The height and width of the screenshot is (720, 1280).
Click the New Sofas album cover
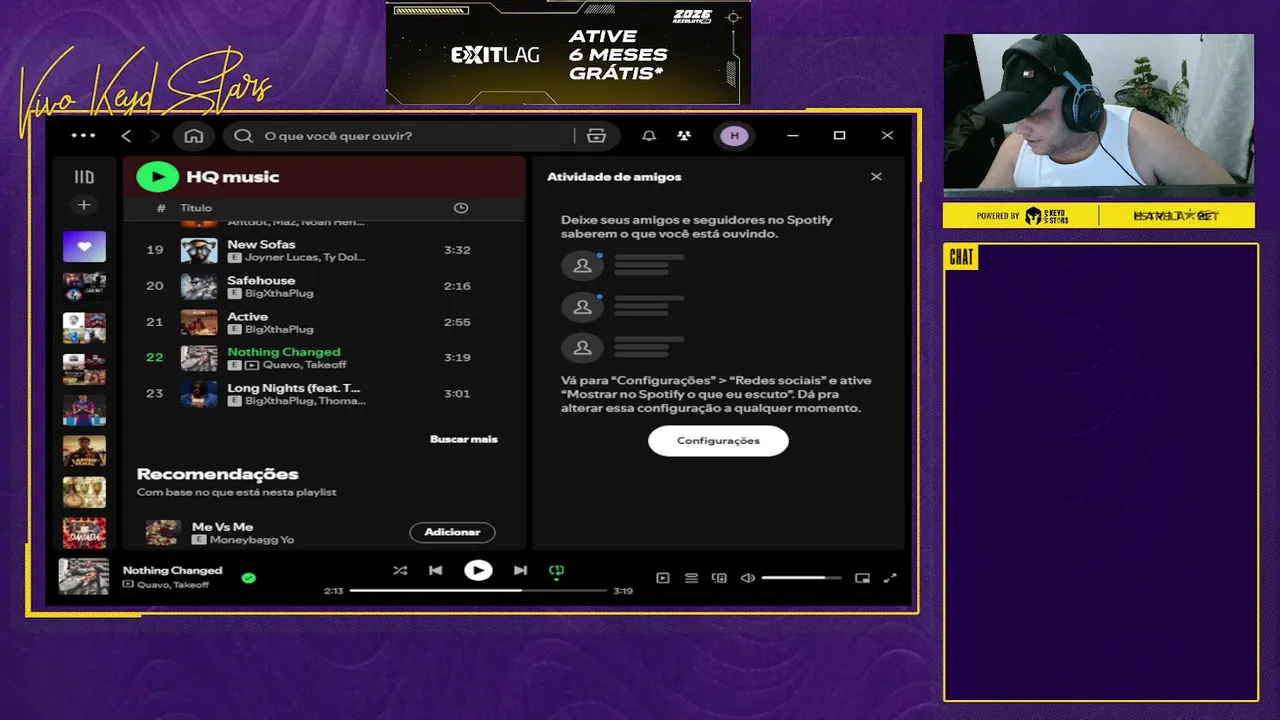199,250
